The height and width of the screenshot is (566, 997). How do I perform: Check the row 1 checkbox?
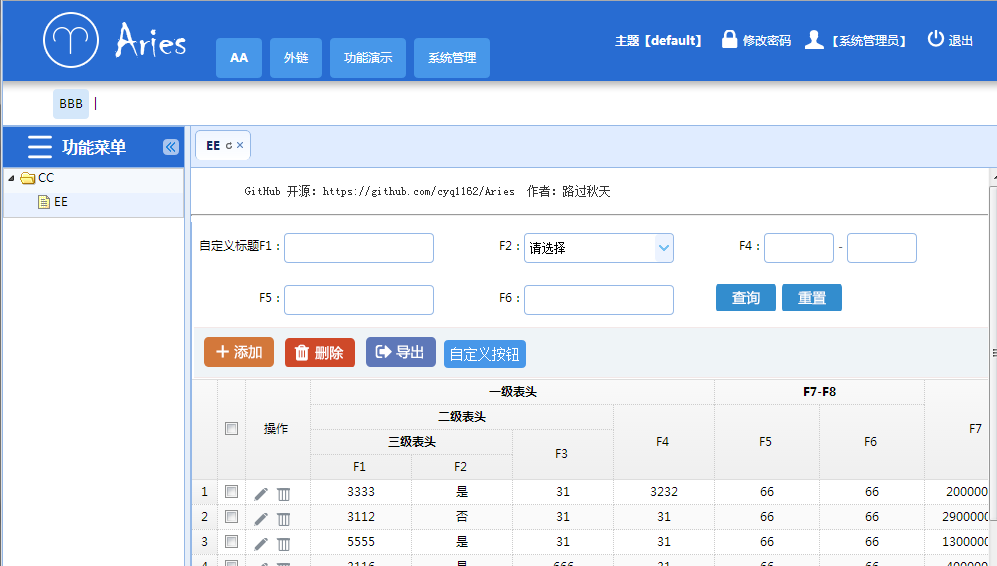(x=231, y=492)
